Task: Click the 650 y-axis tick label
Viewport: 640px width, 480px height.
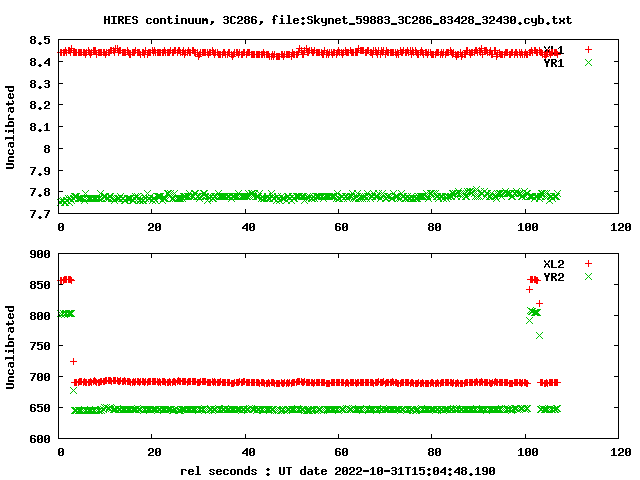Action: [x=40, y=408]
